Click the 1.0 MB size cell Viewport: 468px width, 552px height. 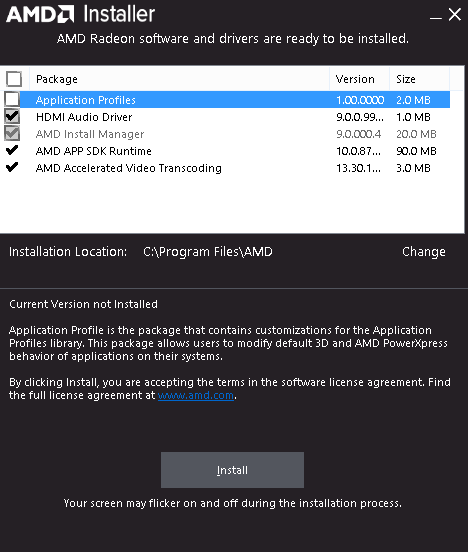413,117
